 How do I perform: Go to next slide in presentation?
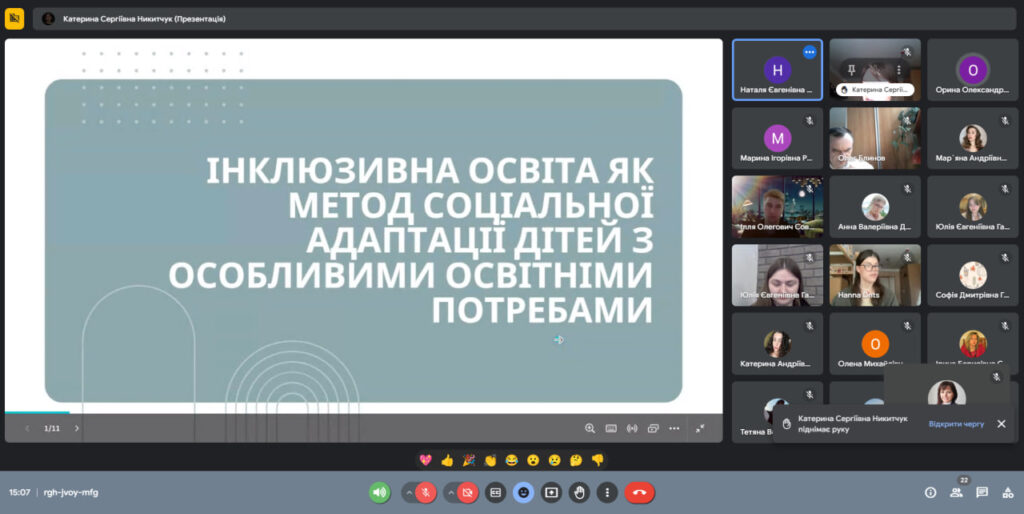77,428
